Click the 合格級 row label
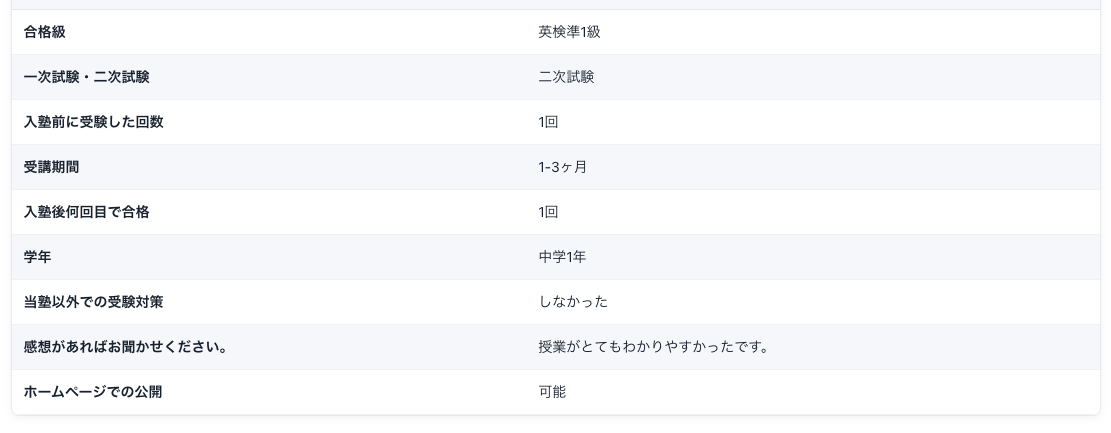 (x=45, y=32)
